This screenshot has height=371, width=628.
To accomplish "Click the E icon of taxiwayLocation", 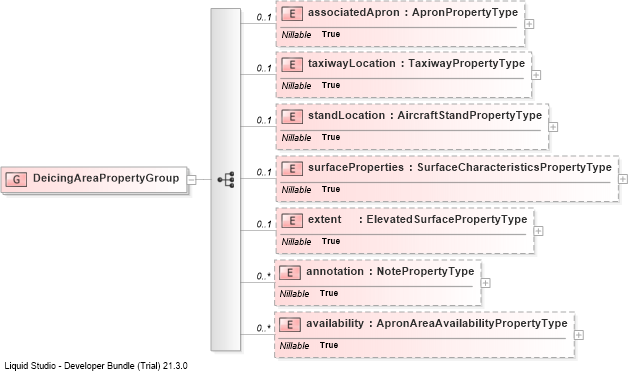I will point(292,65).
